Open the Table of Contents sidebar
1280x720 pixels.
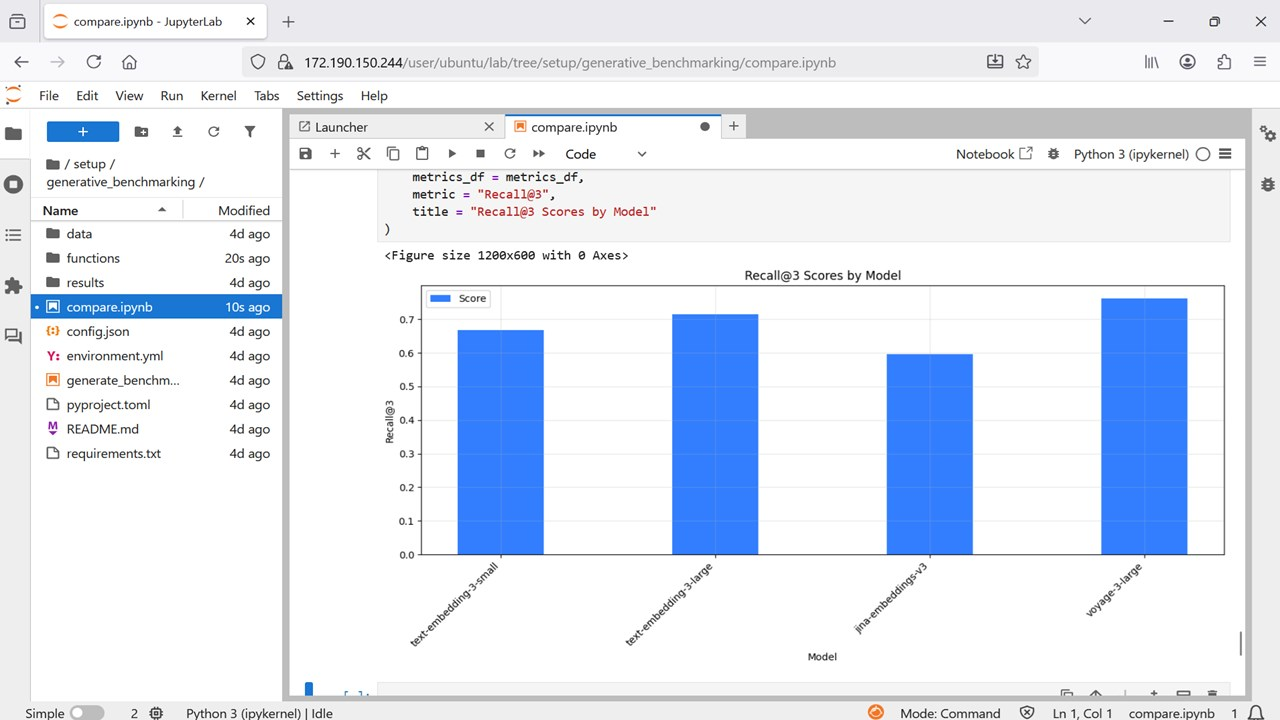click(14, 235)
